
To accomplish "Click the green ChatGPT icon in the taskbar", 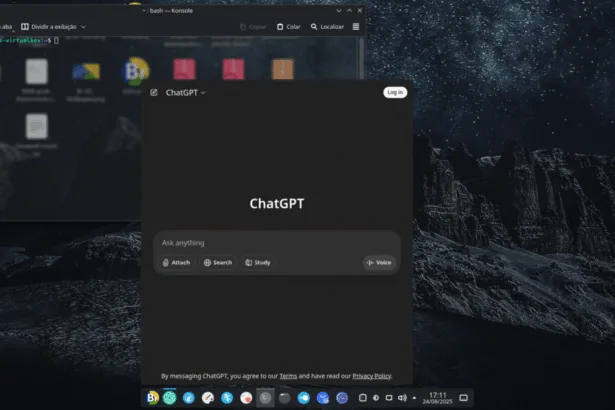I will pyautogui.click(x=170, y=398).
